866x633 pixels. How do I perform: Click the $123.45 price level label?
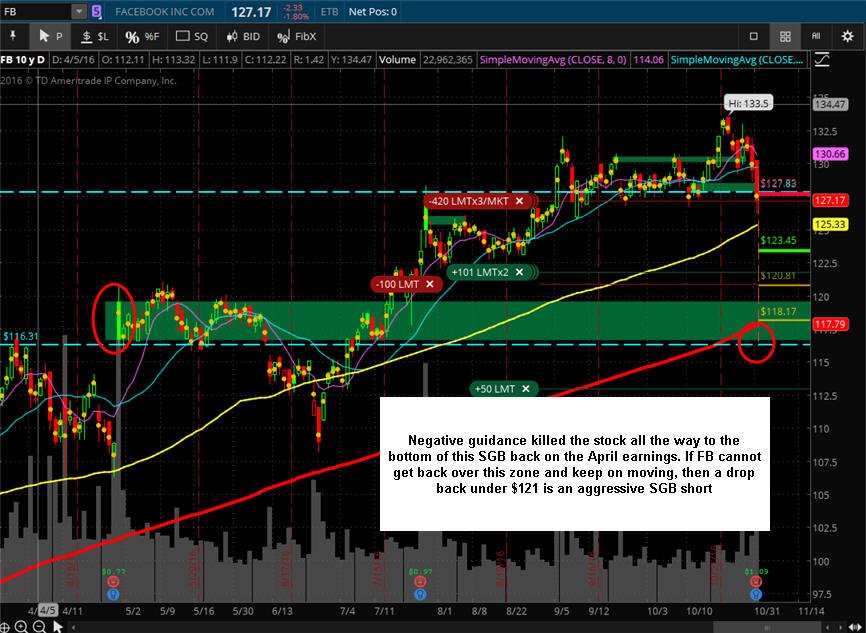pos(778,240)
